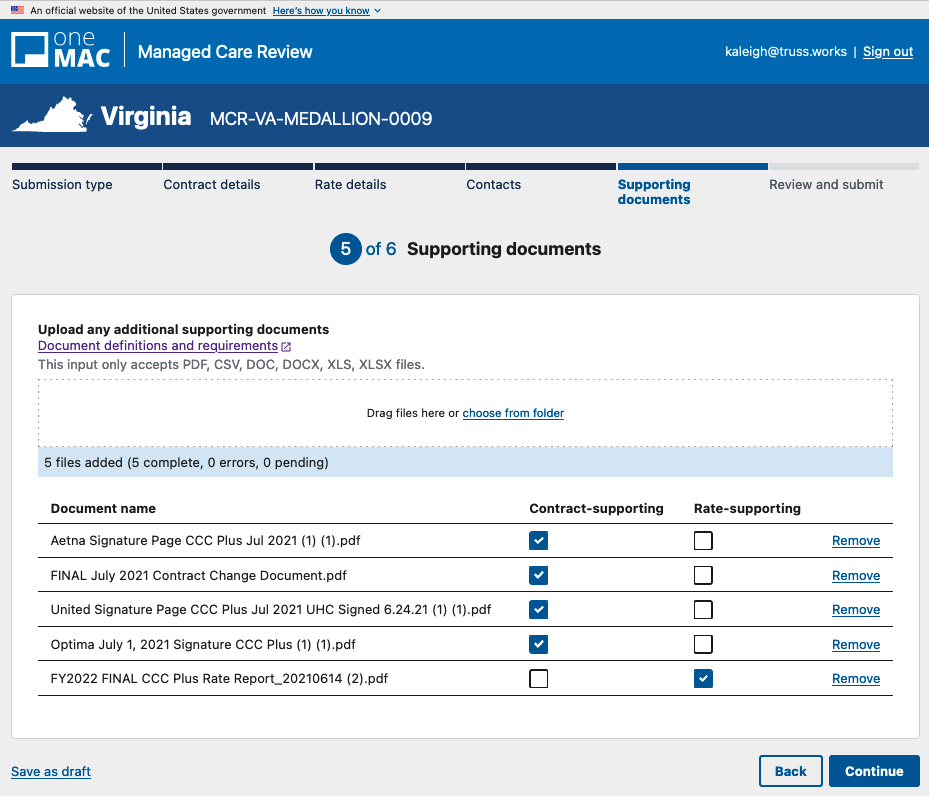Go to the Submission type step

[62, 184]
